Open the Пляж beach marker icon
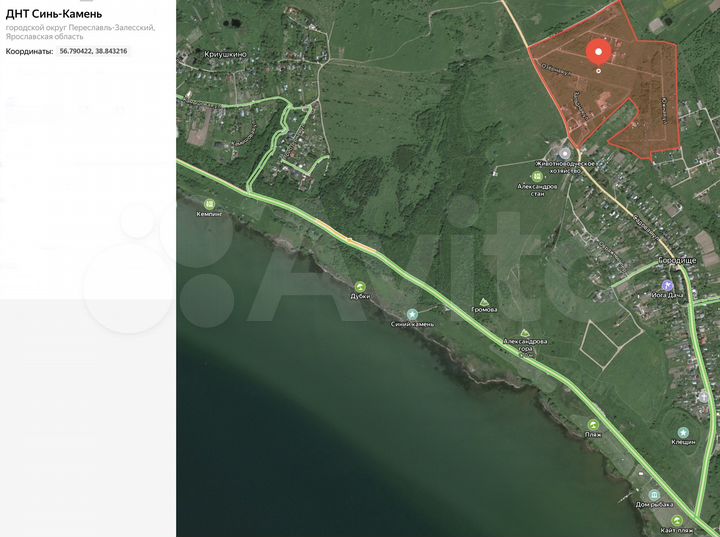 pyautogui.click(x=593, y=424)
